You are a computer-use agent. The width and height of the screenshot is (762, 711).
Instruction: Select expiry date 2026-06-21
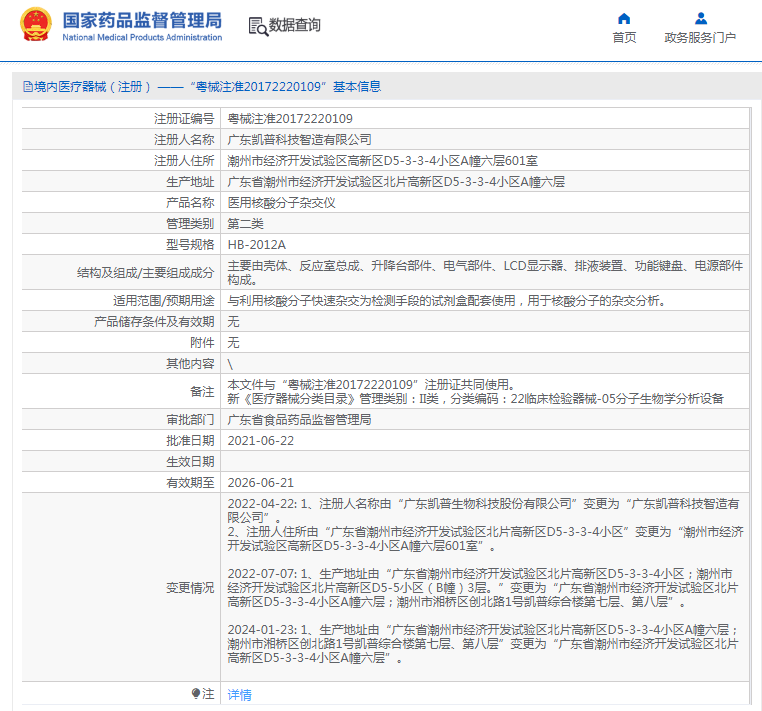click(261, 483)
